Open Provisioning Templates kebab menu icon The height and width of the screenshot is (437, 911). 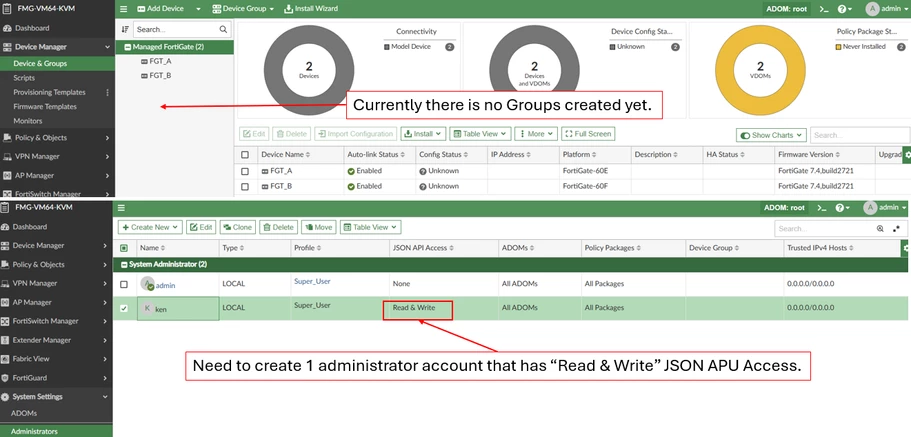107,92
